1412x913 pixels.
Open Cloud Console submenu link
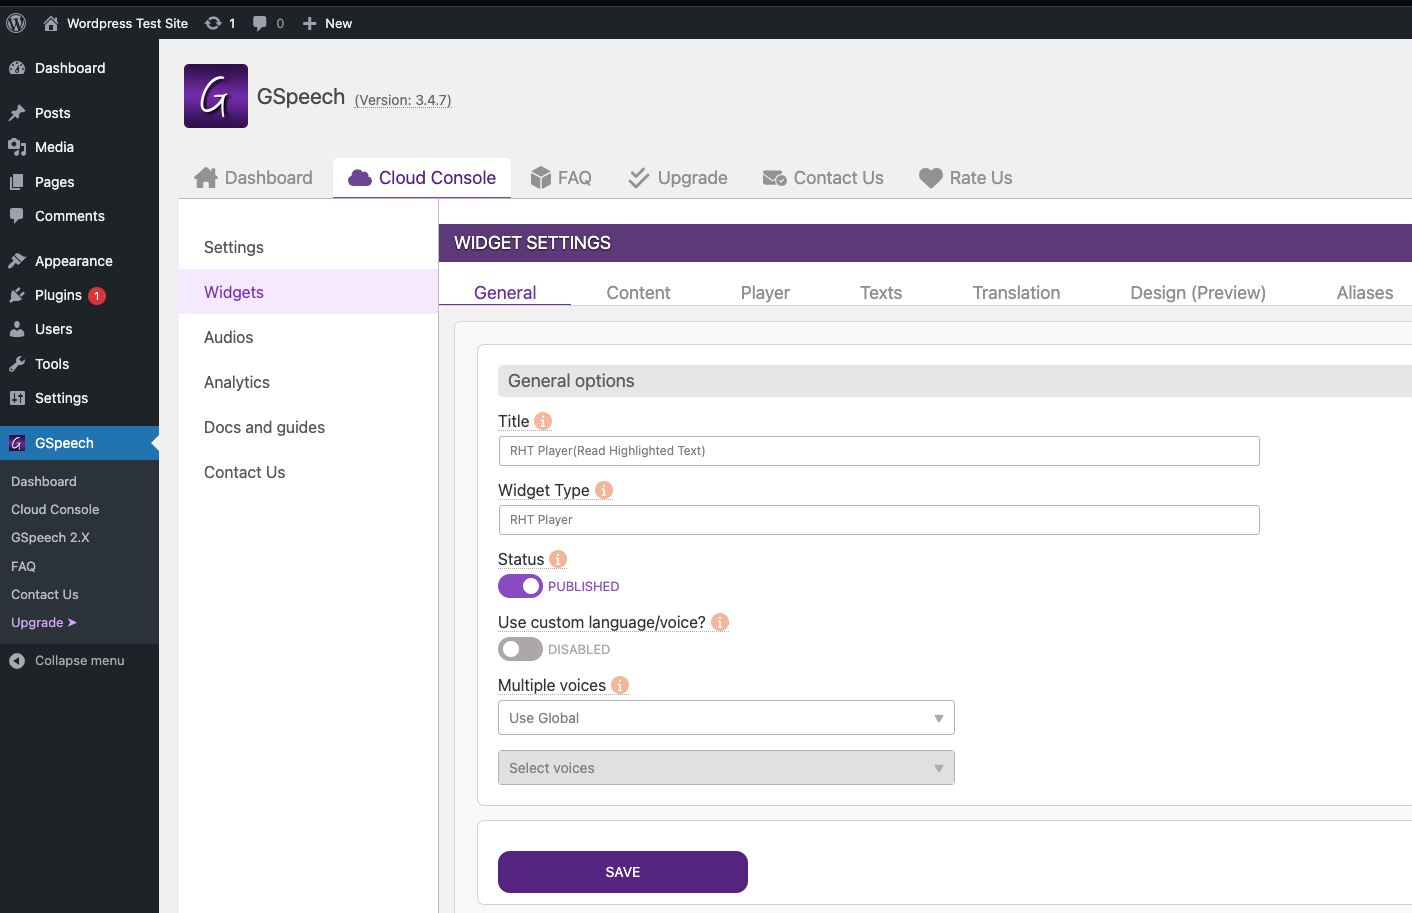(x=55, y=509)
